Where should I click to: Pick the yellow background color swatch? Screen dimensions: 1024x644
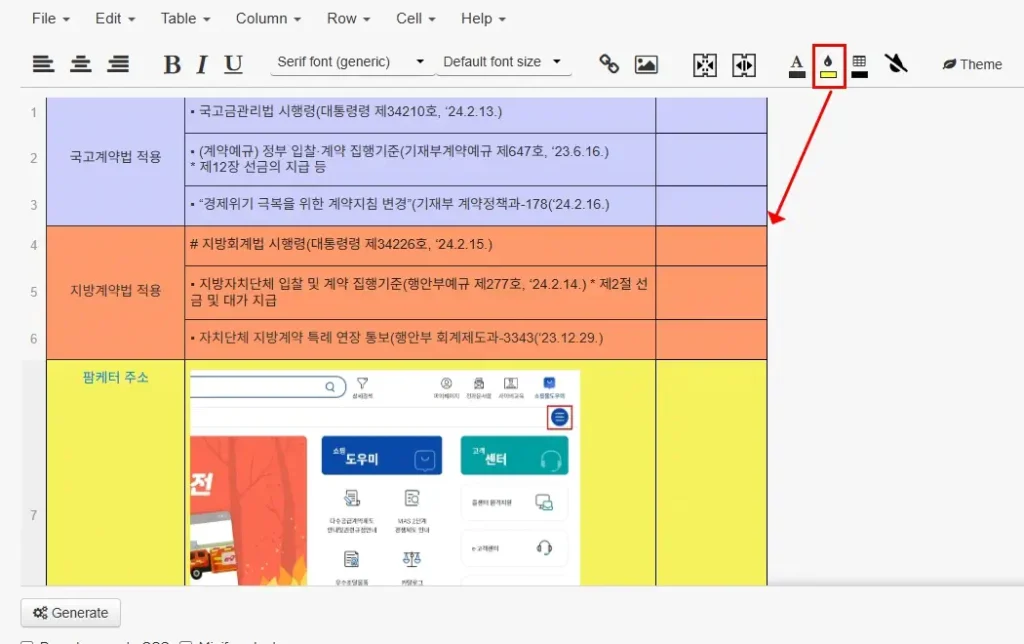pyautogui.click(x=829, y=66)
